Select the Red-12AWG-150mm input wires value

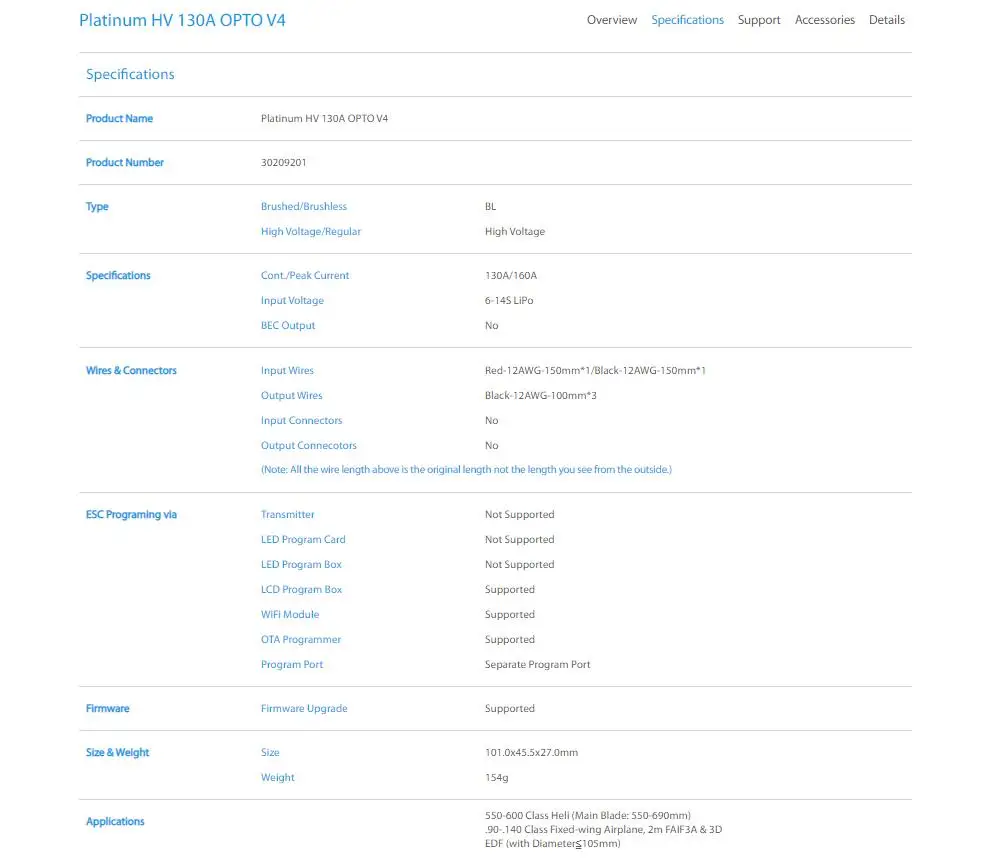pos(595,371)
